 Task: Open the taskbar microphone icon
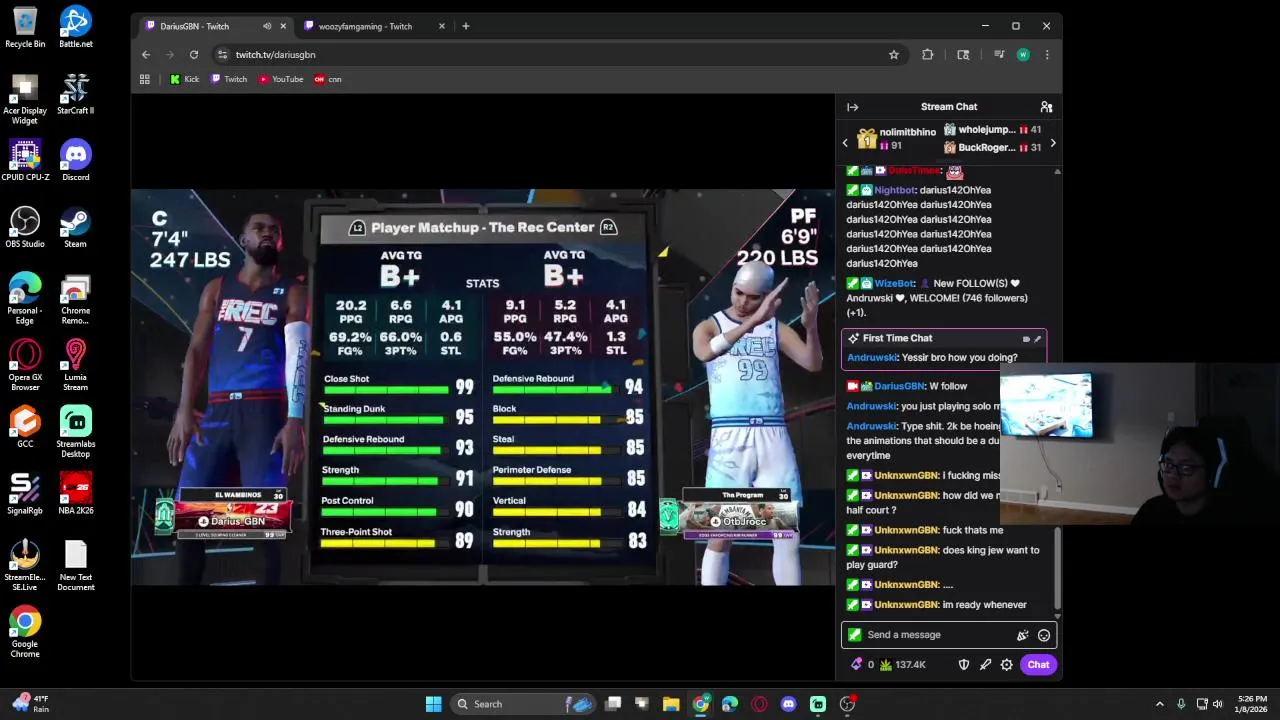(1181, 704)
